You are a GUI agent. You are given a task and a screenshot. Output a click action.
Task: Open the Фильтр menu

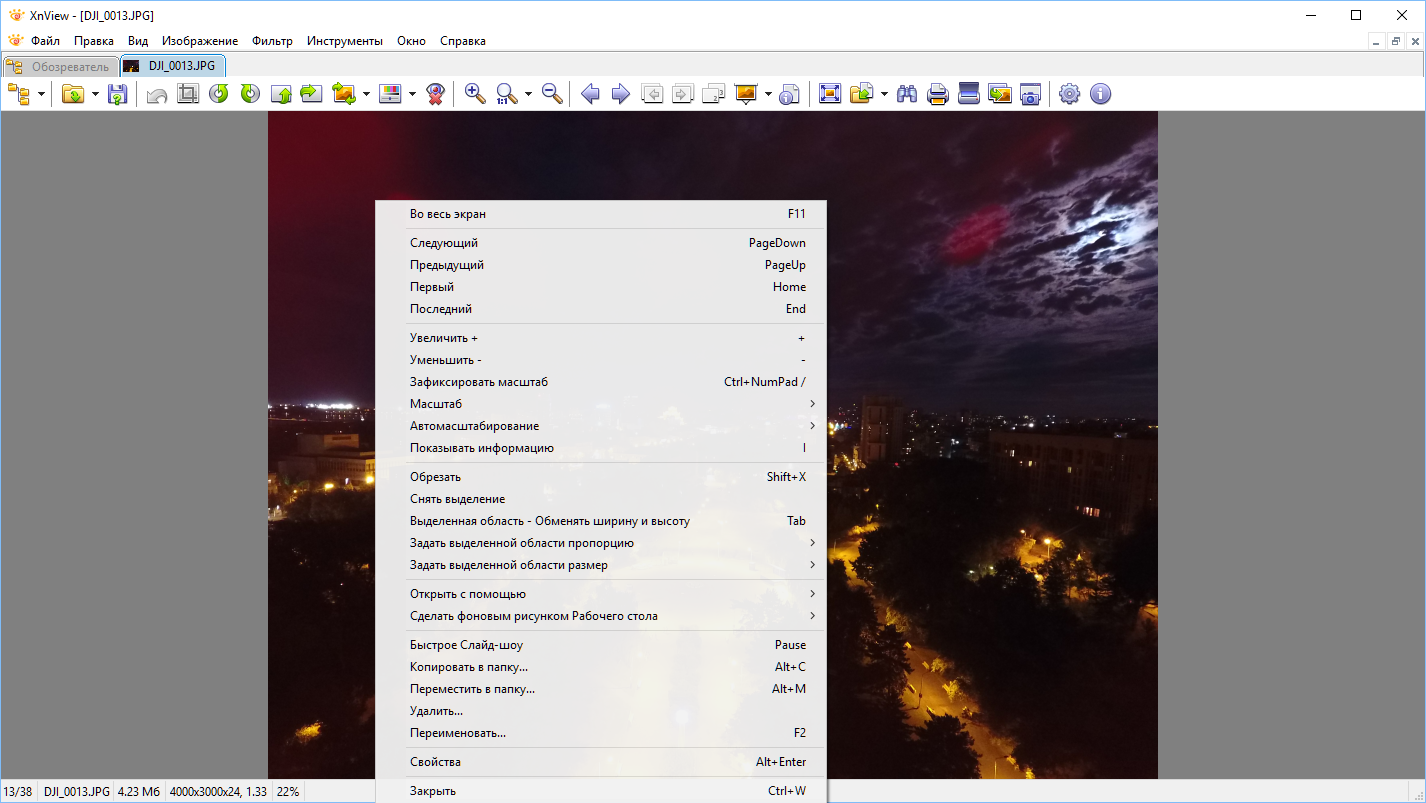tap(272, 41)
